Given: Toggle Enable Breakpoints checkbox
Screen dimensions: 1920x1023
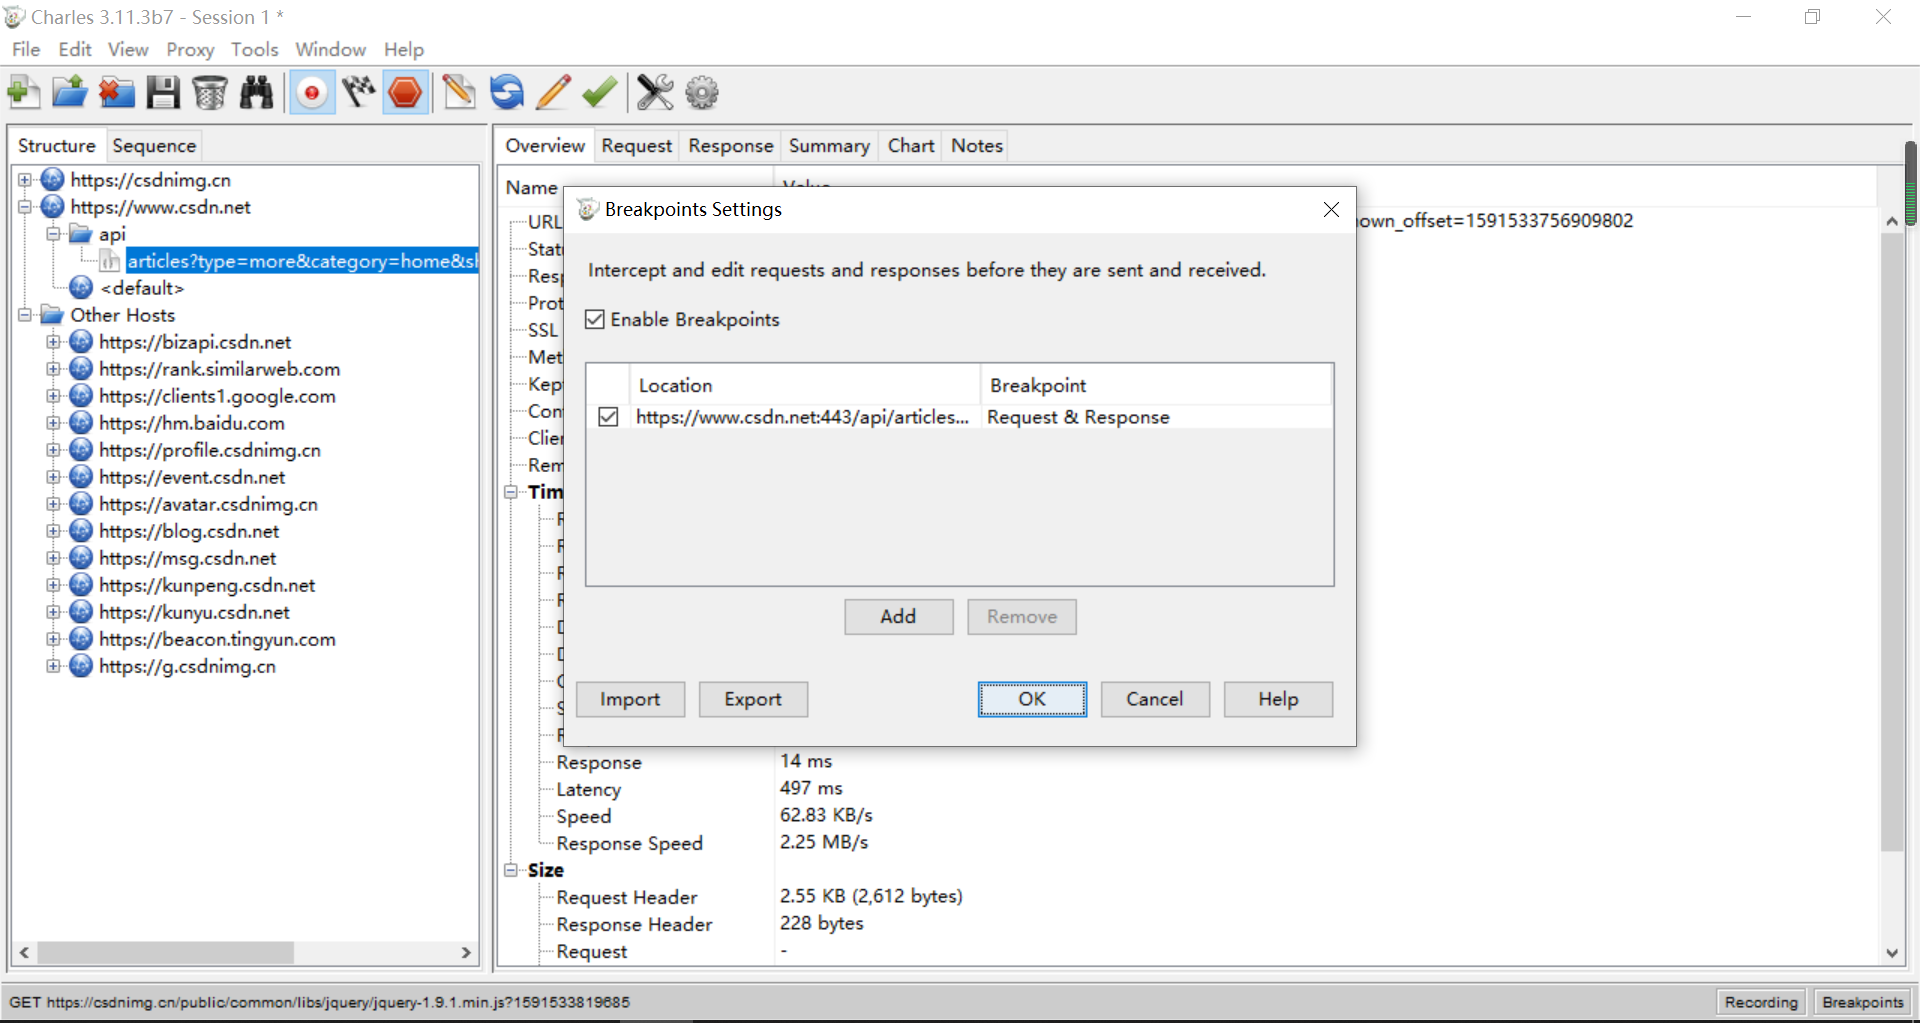Looking at the screenshot, I should coord(595,319).
